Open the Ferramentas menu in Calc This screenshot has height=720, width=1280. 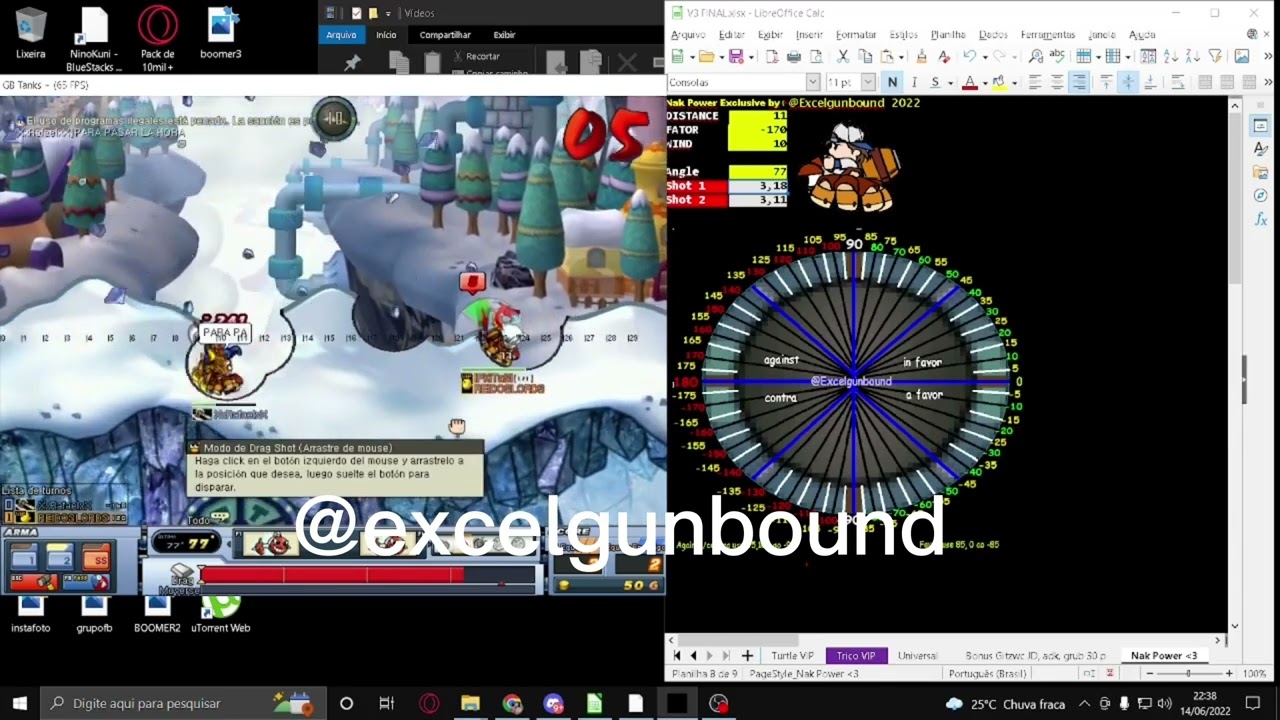pos(1048,35)
